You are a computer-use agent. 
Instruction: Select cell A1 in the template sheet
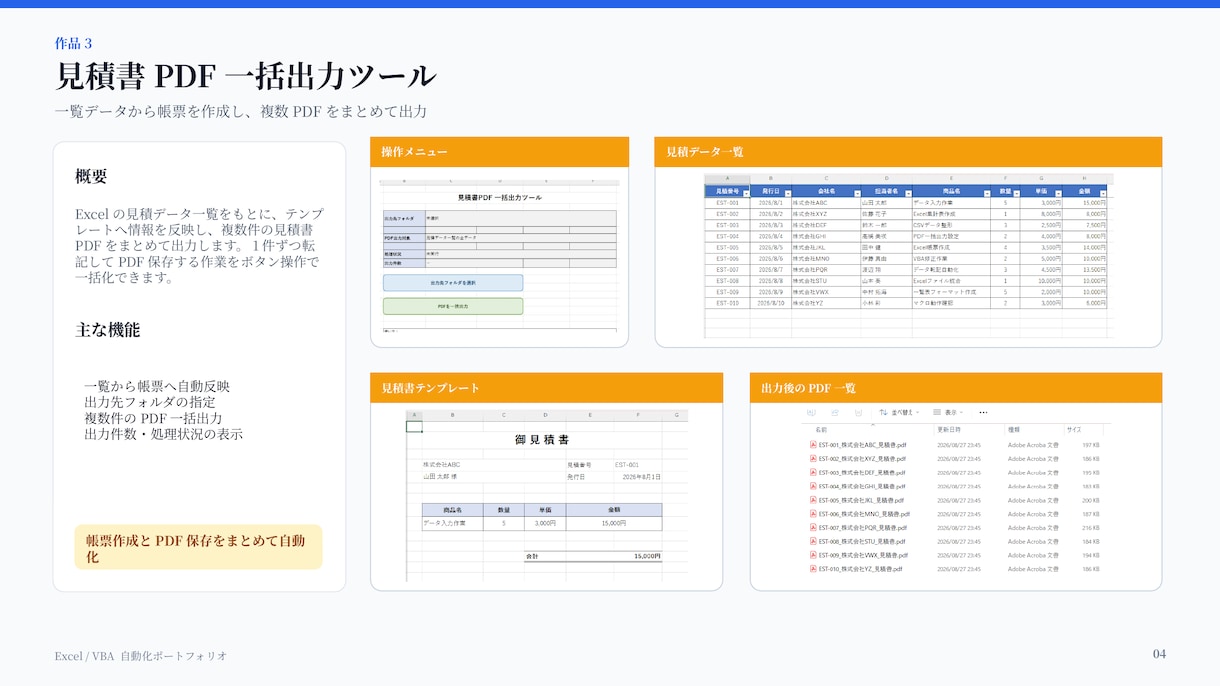point(414,427)
